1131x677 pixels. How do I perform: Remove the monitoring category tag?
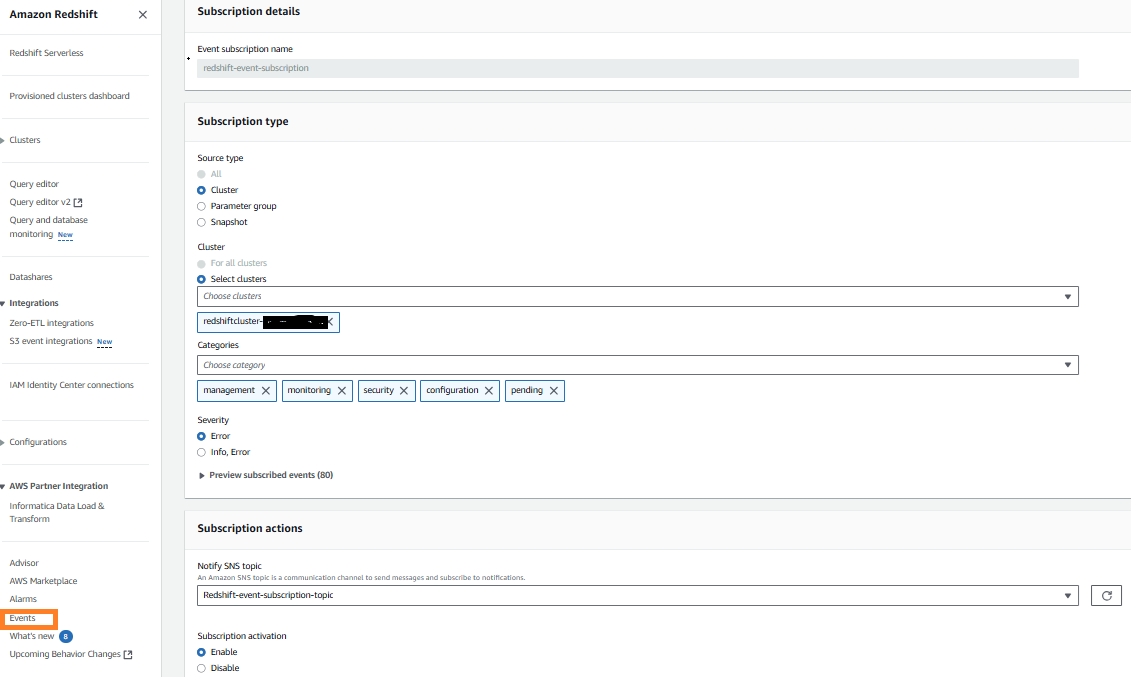click(x=342, y=391)
